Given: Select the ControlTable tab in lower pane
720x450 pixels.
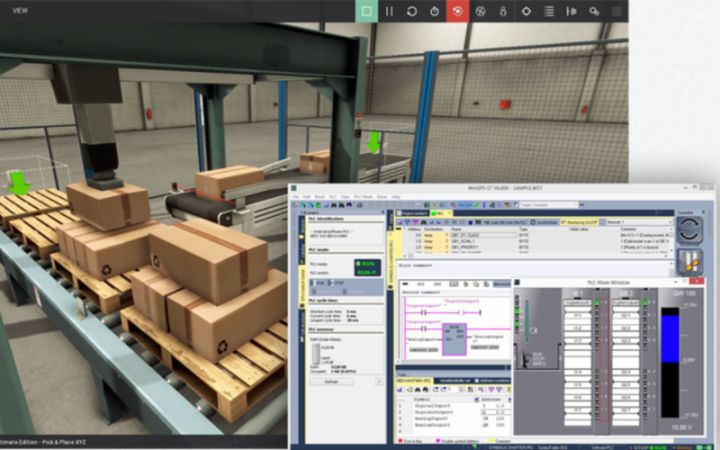Looking at the screenshot, I should point(414,381).
